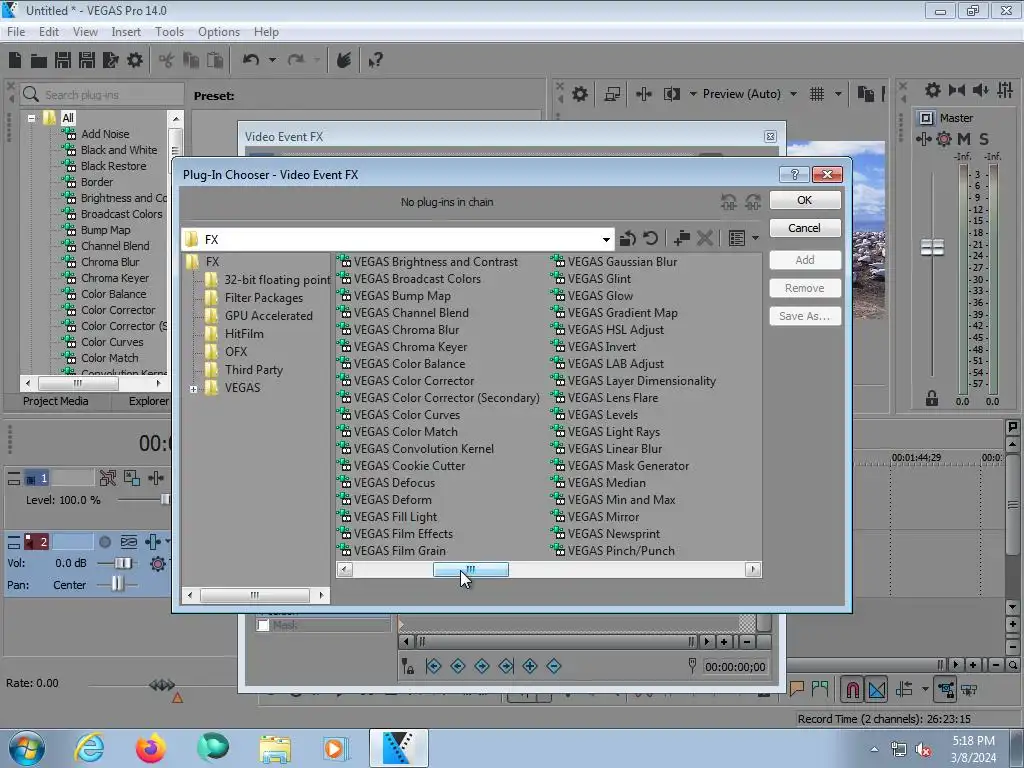Click the help ? button on Plug-In Chooser
This screenshot has width=1024, height=768.
pyautogui.click(x=794, y=174)
